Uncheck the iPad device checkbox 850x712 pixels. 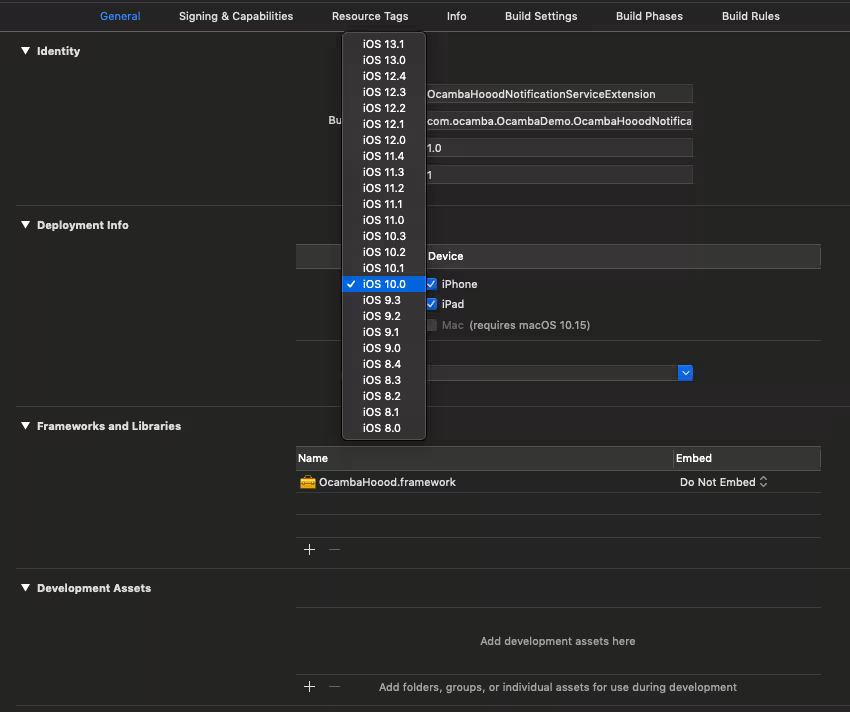[x=432, y=304]
